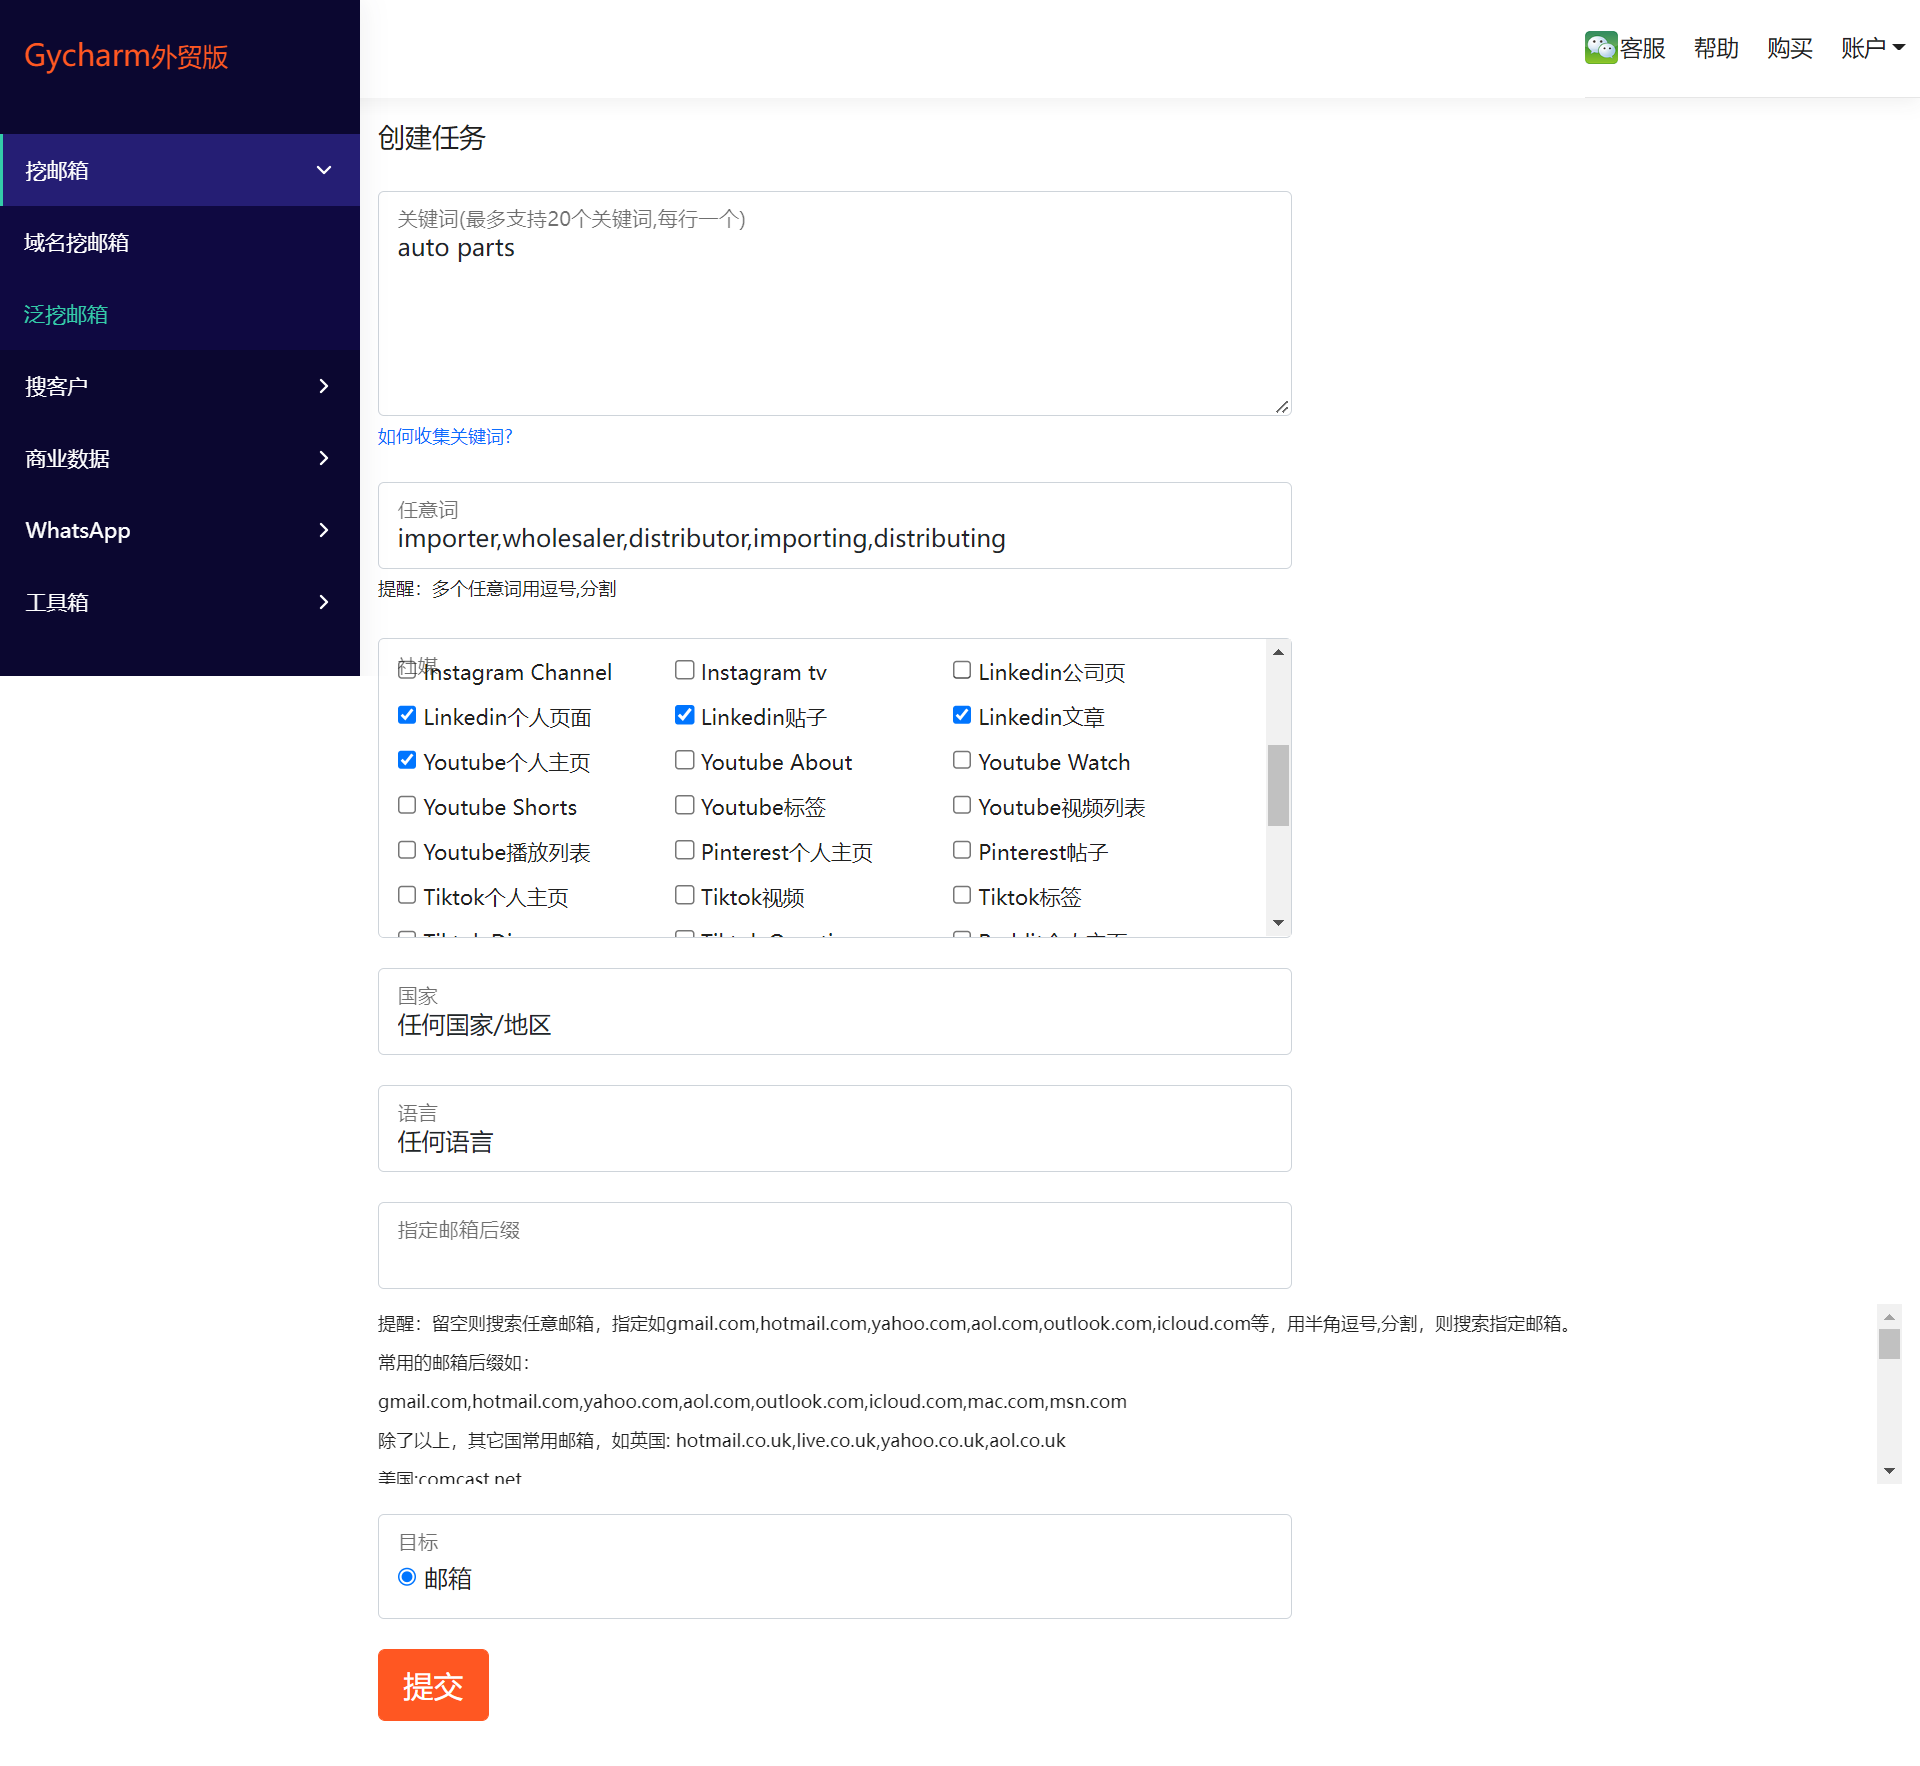This screenshot has height=1766, width=1920.
Task: Open the 购买 purchase link
Action: (x=1789, y=48)
